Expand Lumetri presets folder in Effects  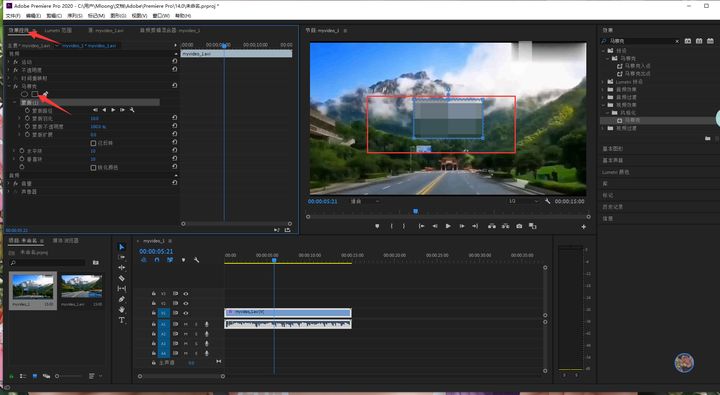coord(603,82)
